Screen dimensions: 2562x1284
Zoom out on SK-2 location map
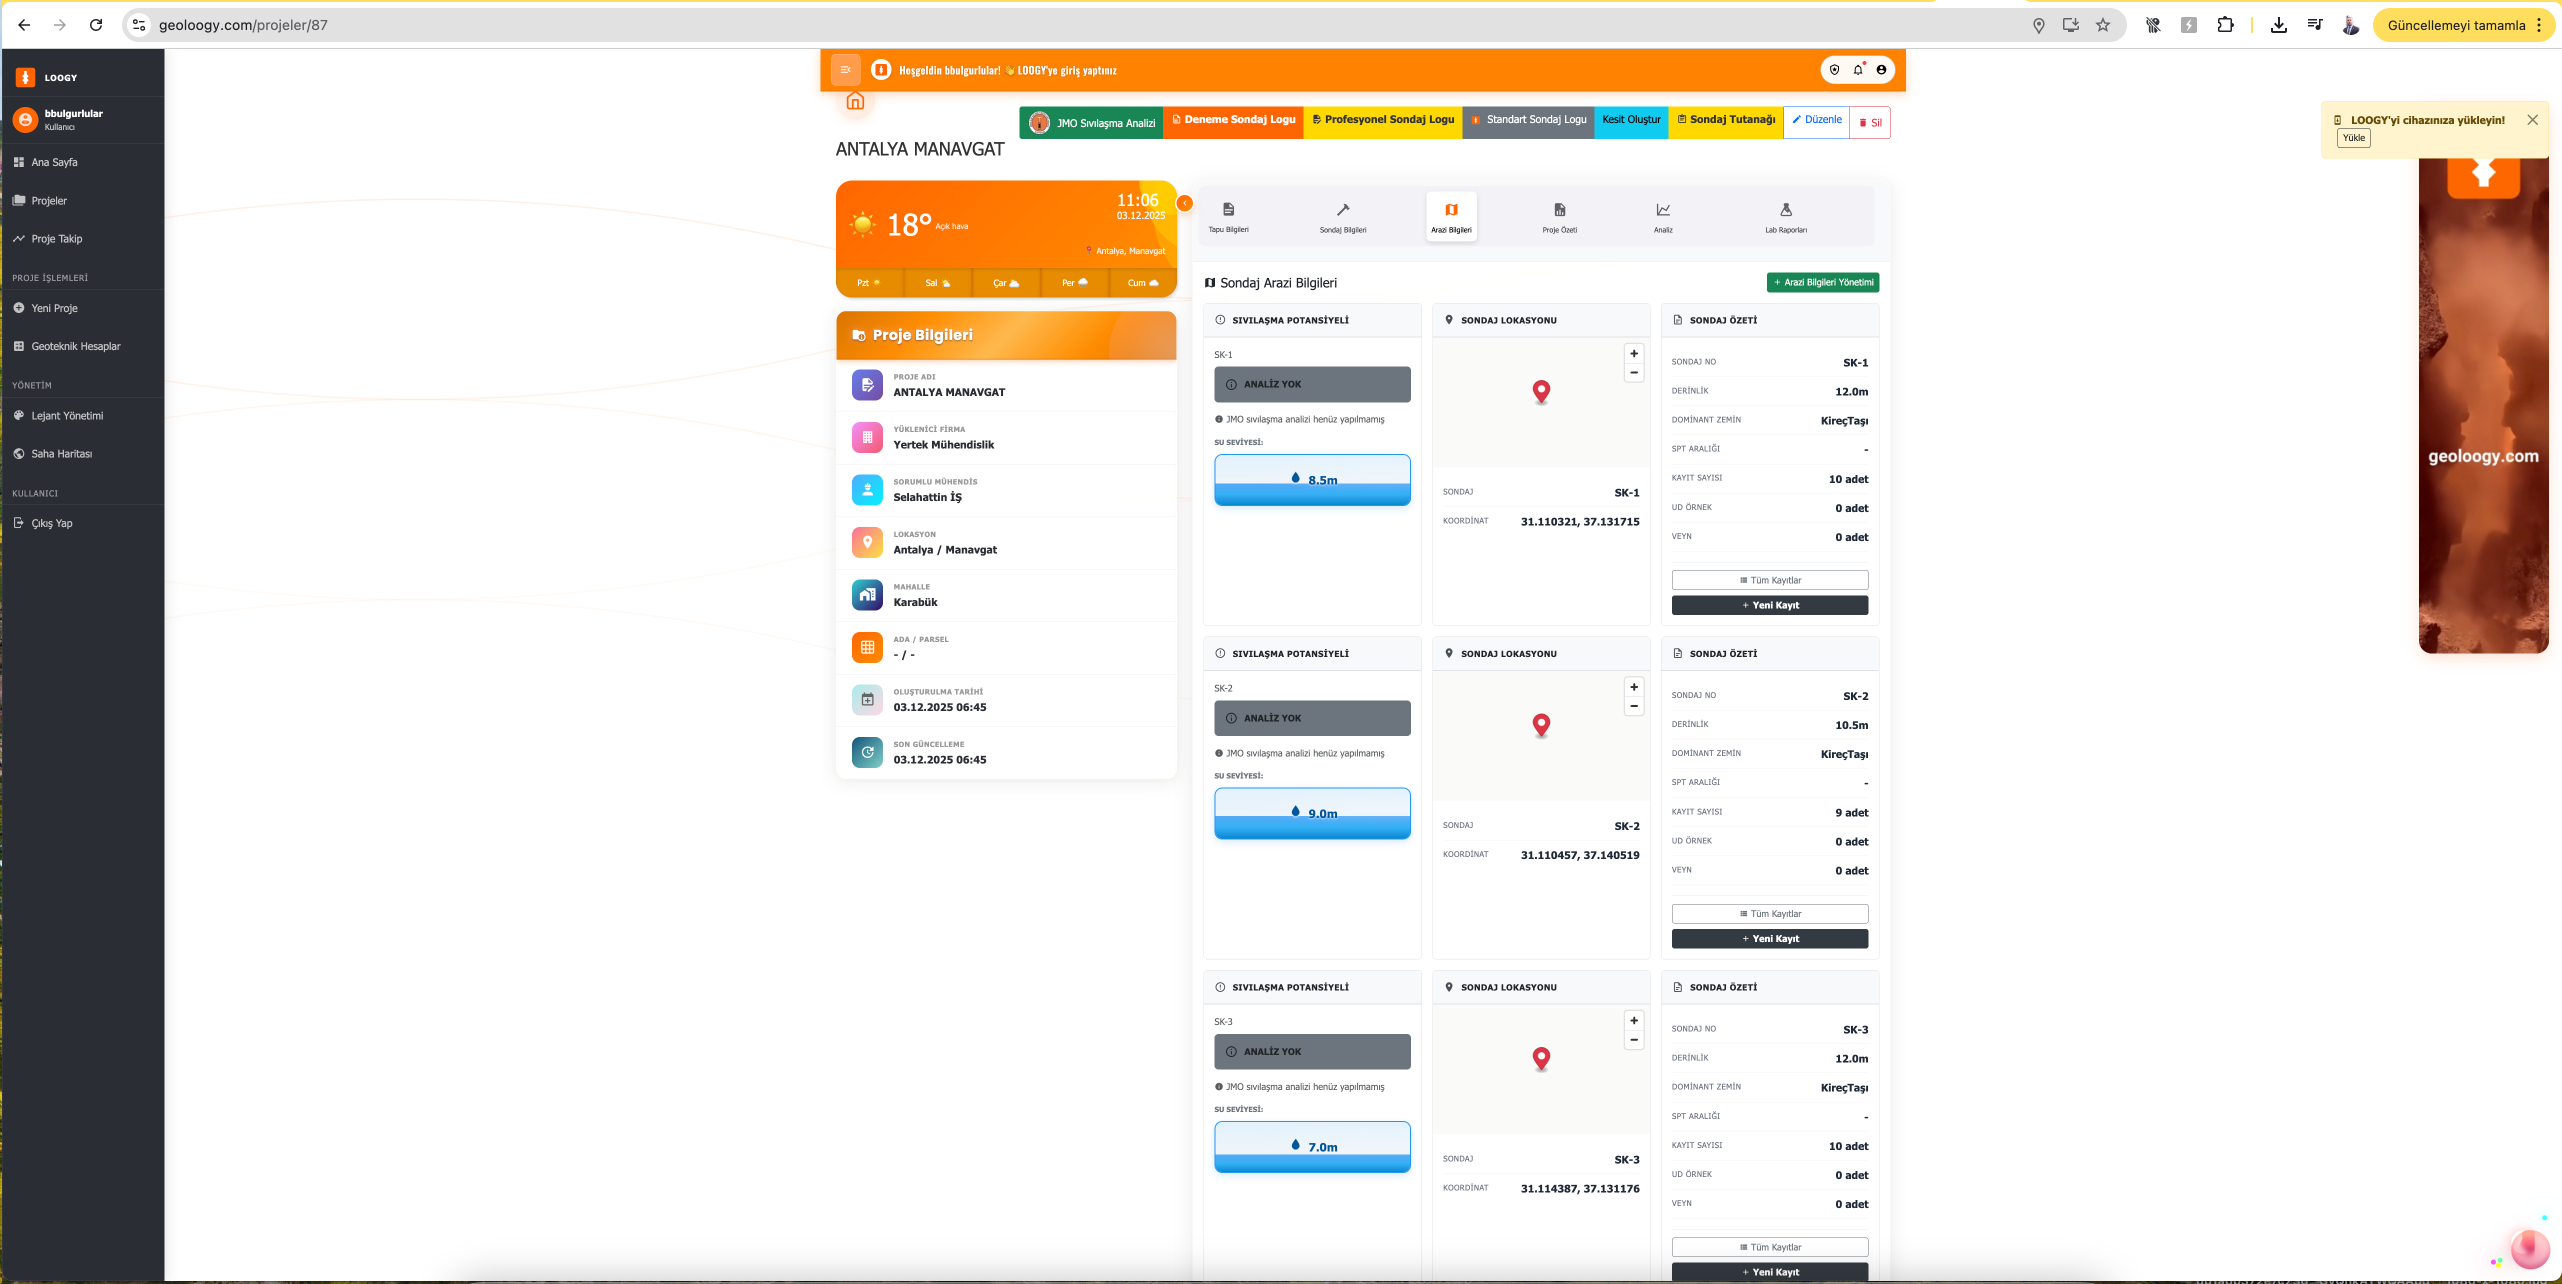[1634, 707]
